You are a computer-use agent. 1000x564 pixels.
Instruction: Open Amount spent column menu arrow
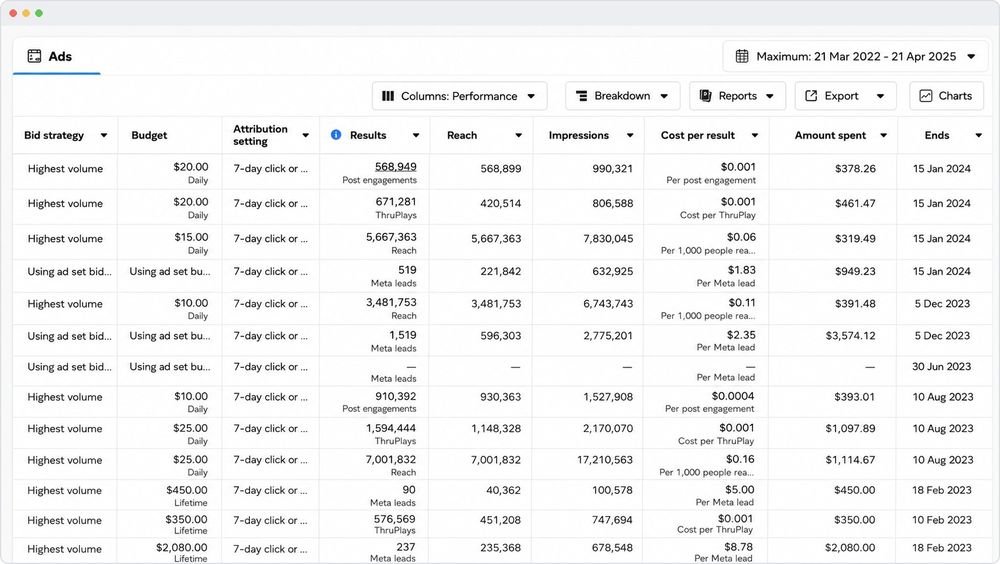[x=883, y=135]
